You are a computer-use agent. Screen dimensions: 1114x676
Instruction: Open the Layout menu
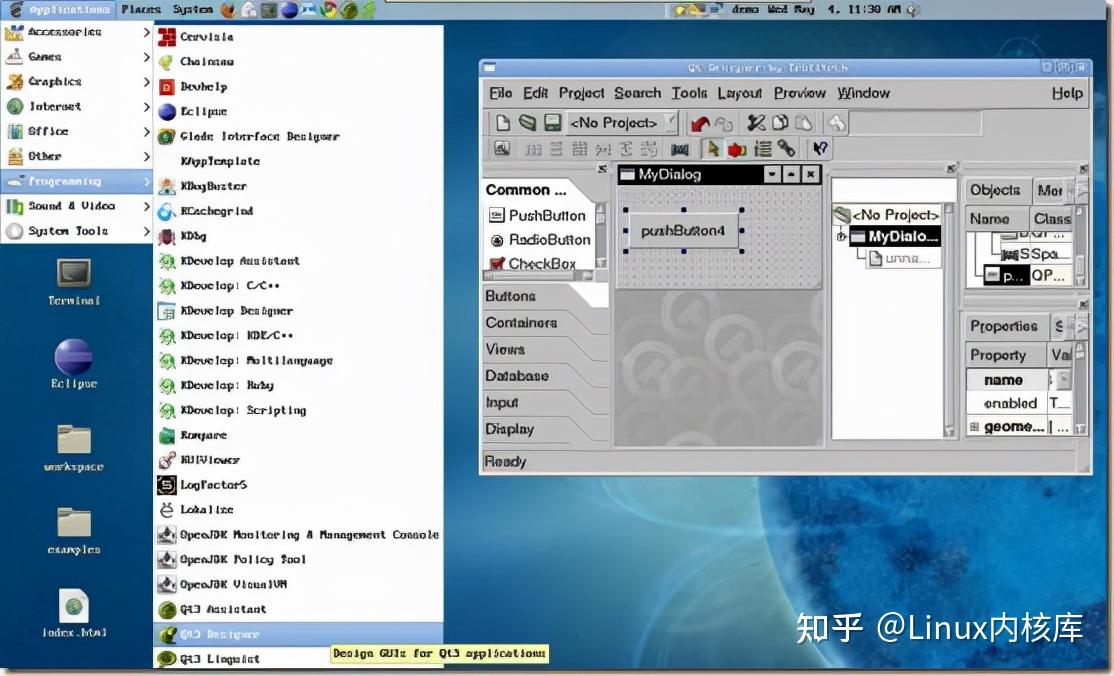740,93
